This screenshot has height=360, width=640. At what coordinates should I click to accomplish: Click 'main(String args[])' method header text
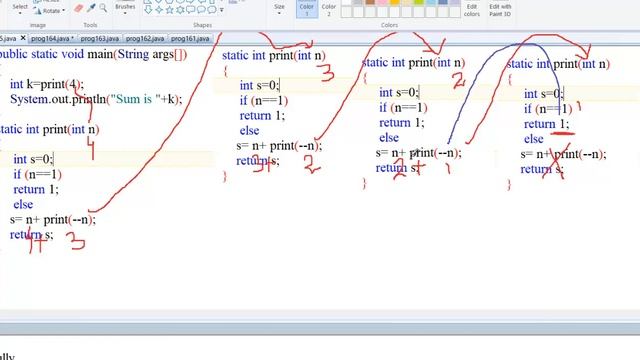click(137, 54)
